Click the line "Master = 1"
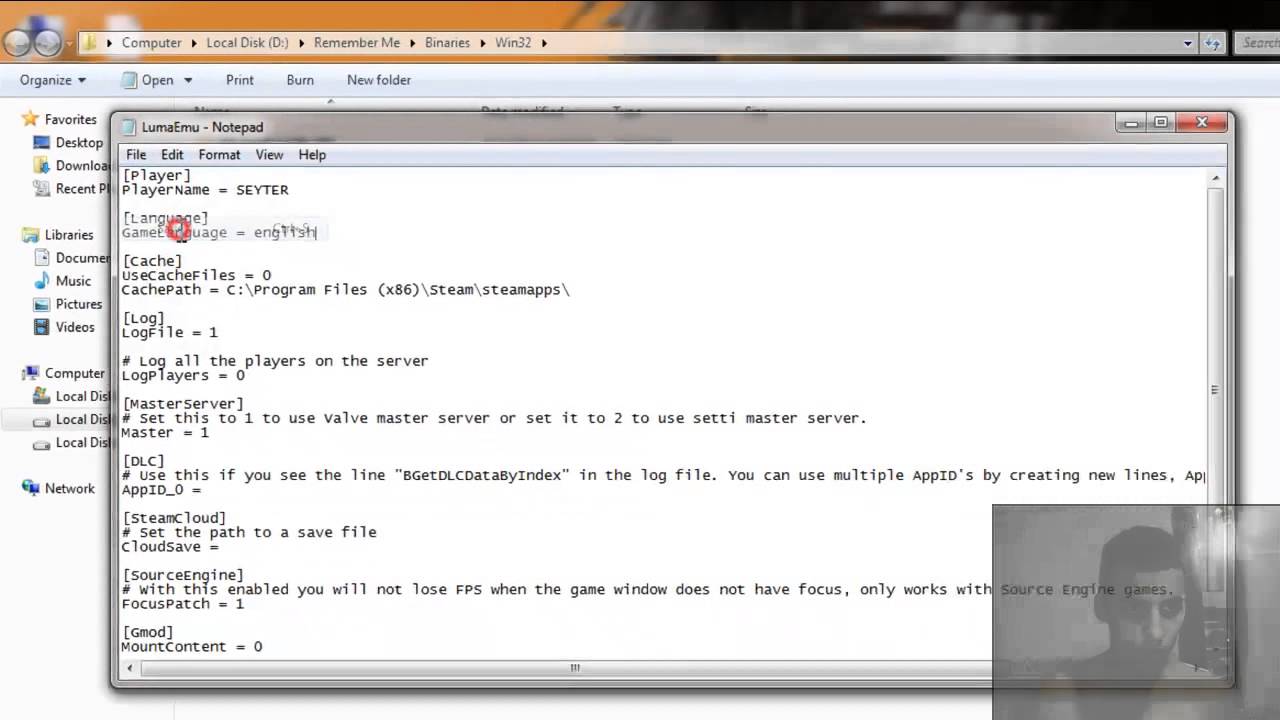The image size is (1280, 720). pos(165,433)
